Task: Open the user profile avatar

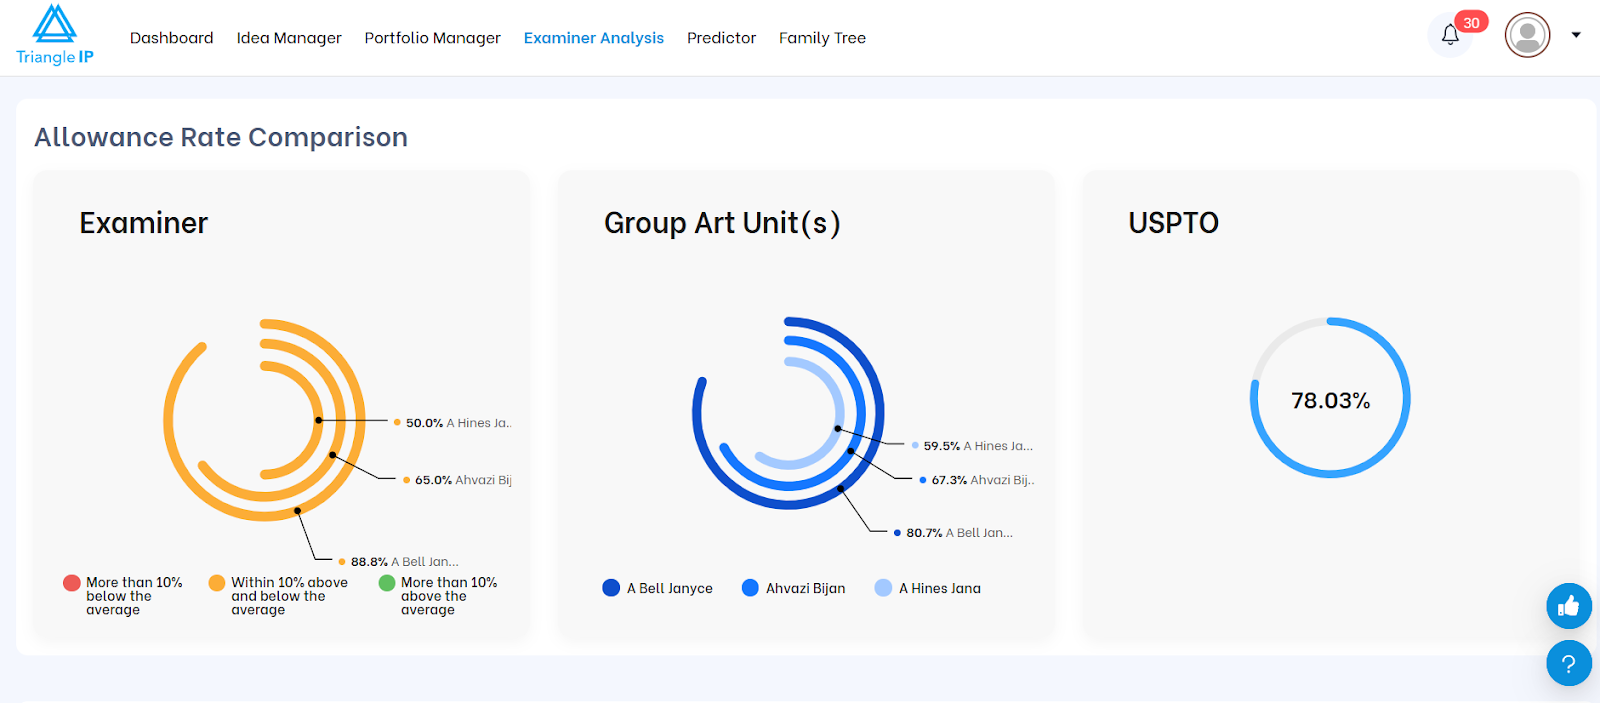Action: coord(1527,35)
